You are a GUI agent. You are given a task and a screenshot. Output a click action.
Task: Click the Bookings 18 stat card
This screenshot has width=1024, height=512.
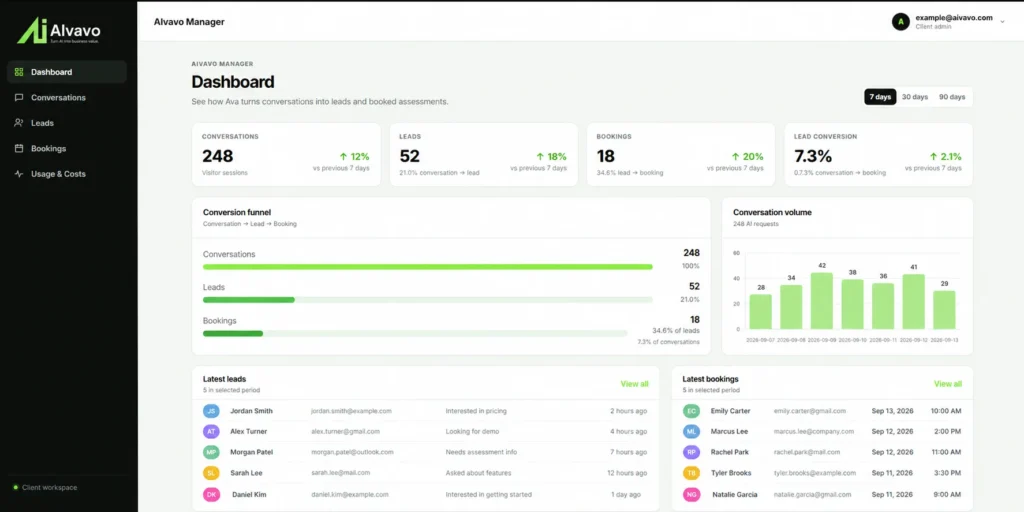tap(680, 155)
